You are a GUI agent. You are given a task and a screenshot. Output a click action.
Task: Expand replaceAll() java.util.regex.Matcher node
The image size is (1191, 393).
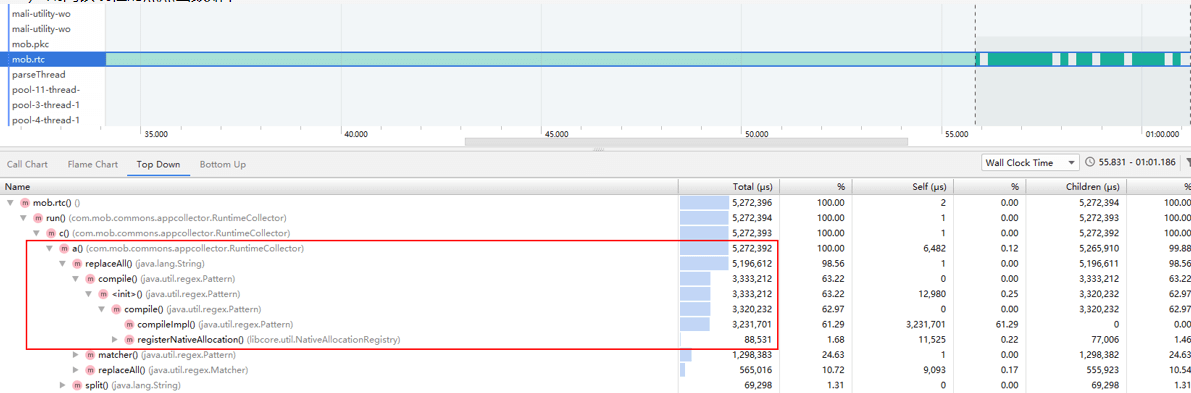coord(75,370)
